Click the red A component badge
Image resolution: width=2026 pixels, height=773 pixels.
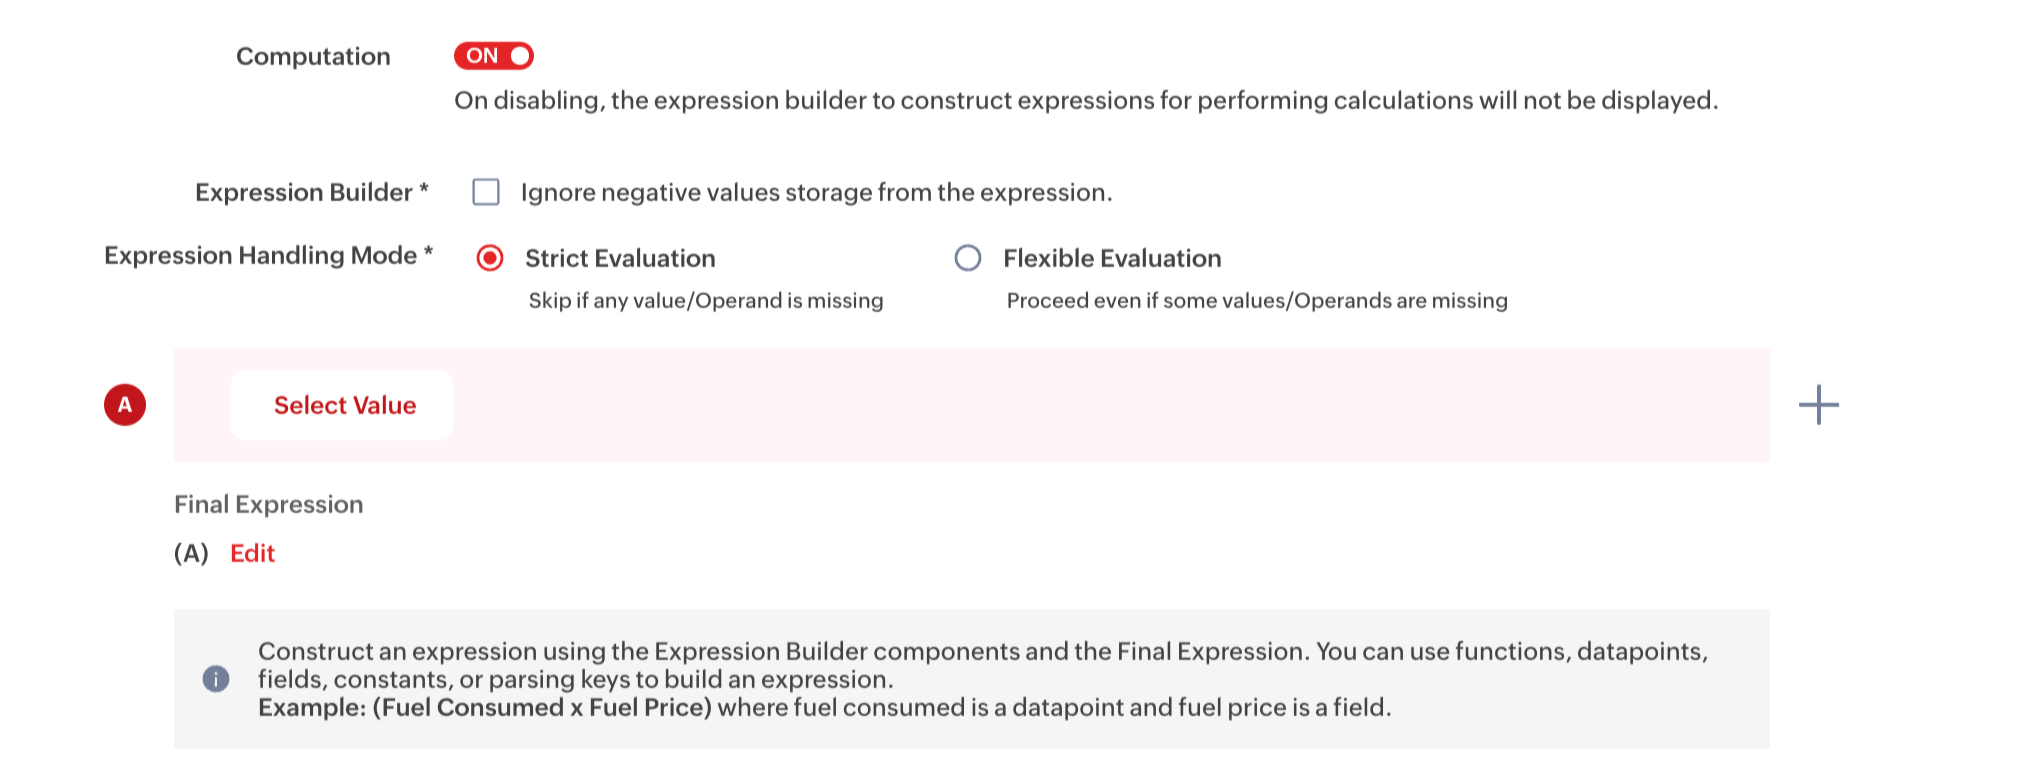(x=125, y=405)
